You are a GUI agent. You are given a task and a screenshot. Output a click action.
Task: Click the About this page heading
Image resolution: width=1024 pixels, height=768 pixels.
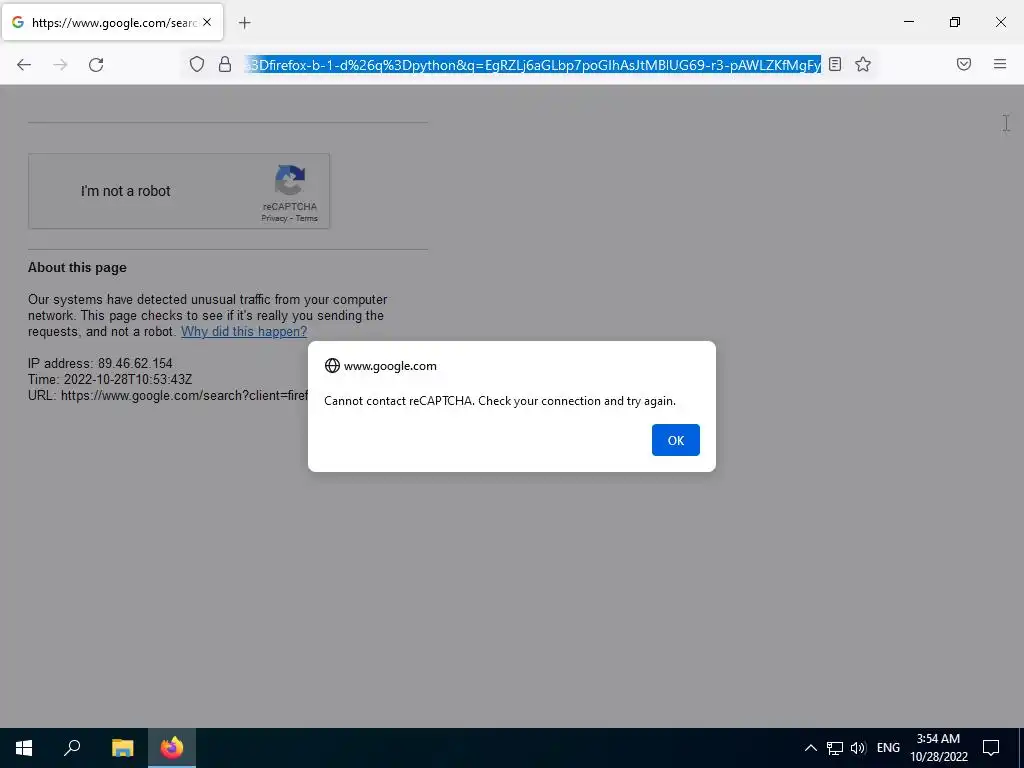(77, 267)
